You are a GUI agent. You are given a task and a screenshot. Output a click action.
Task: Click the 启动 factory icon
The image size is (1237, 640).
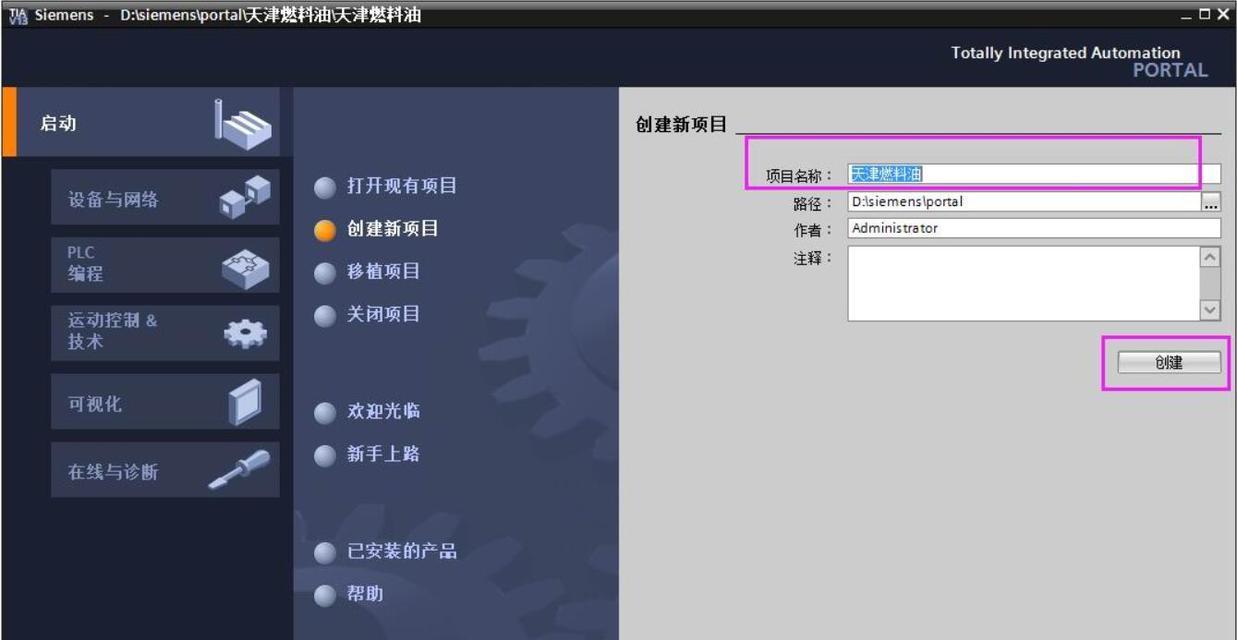click(x=242, y=123)
